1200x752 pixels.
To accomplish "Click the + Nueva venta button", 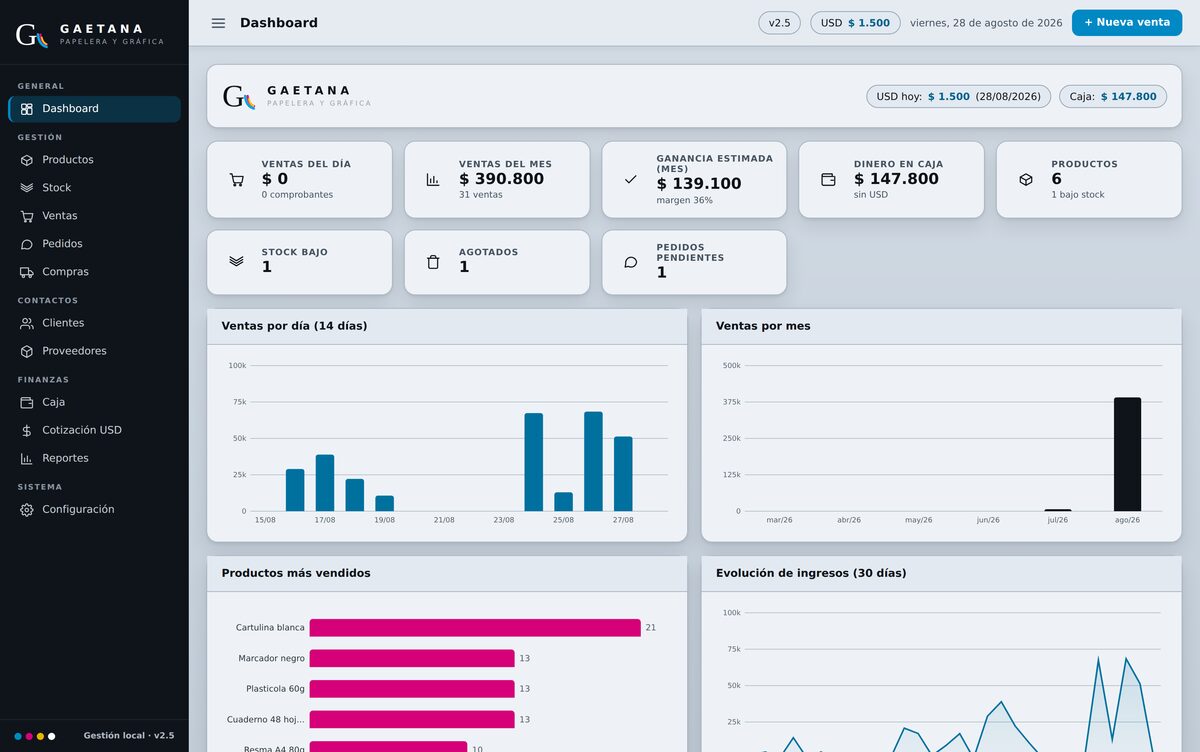I will coord(1127,23).
